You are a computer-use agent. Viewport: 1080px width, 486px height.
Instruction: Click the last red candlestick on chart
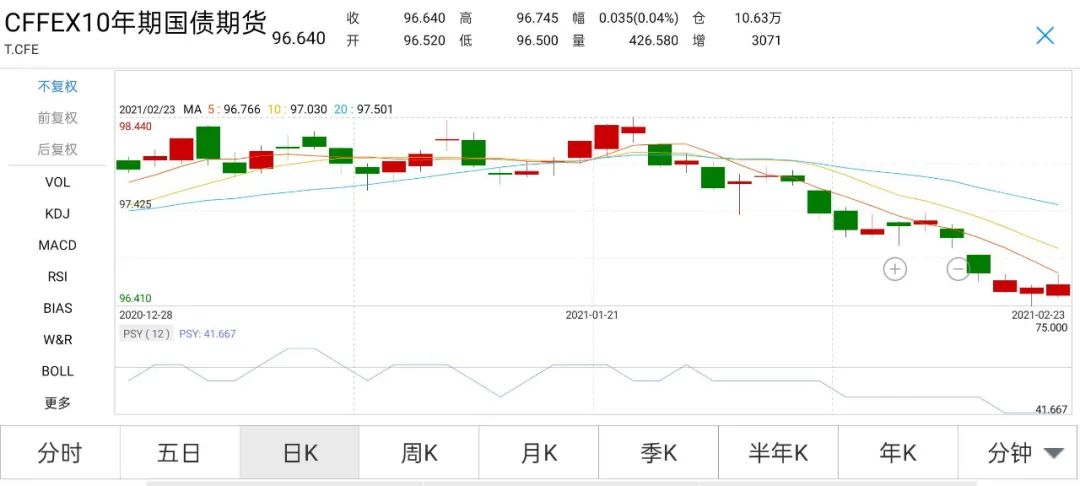click(x=1058, y=290)
